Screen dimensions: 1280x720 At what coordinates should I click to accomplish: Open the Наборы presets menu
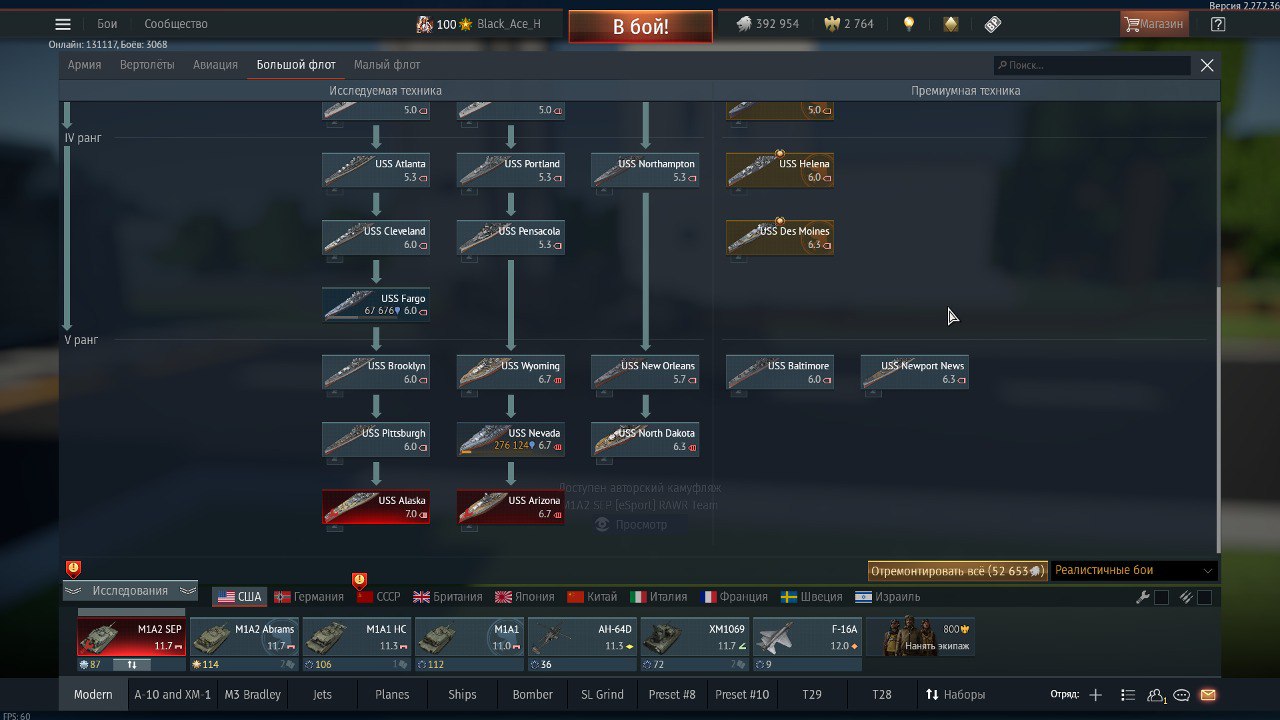click(x=955, y=694)
